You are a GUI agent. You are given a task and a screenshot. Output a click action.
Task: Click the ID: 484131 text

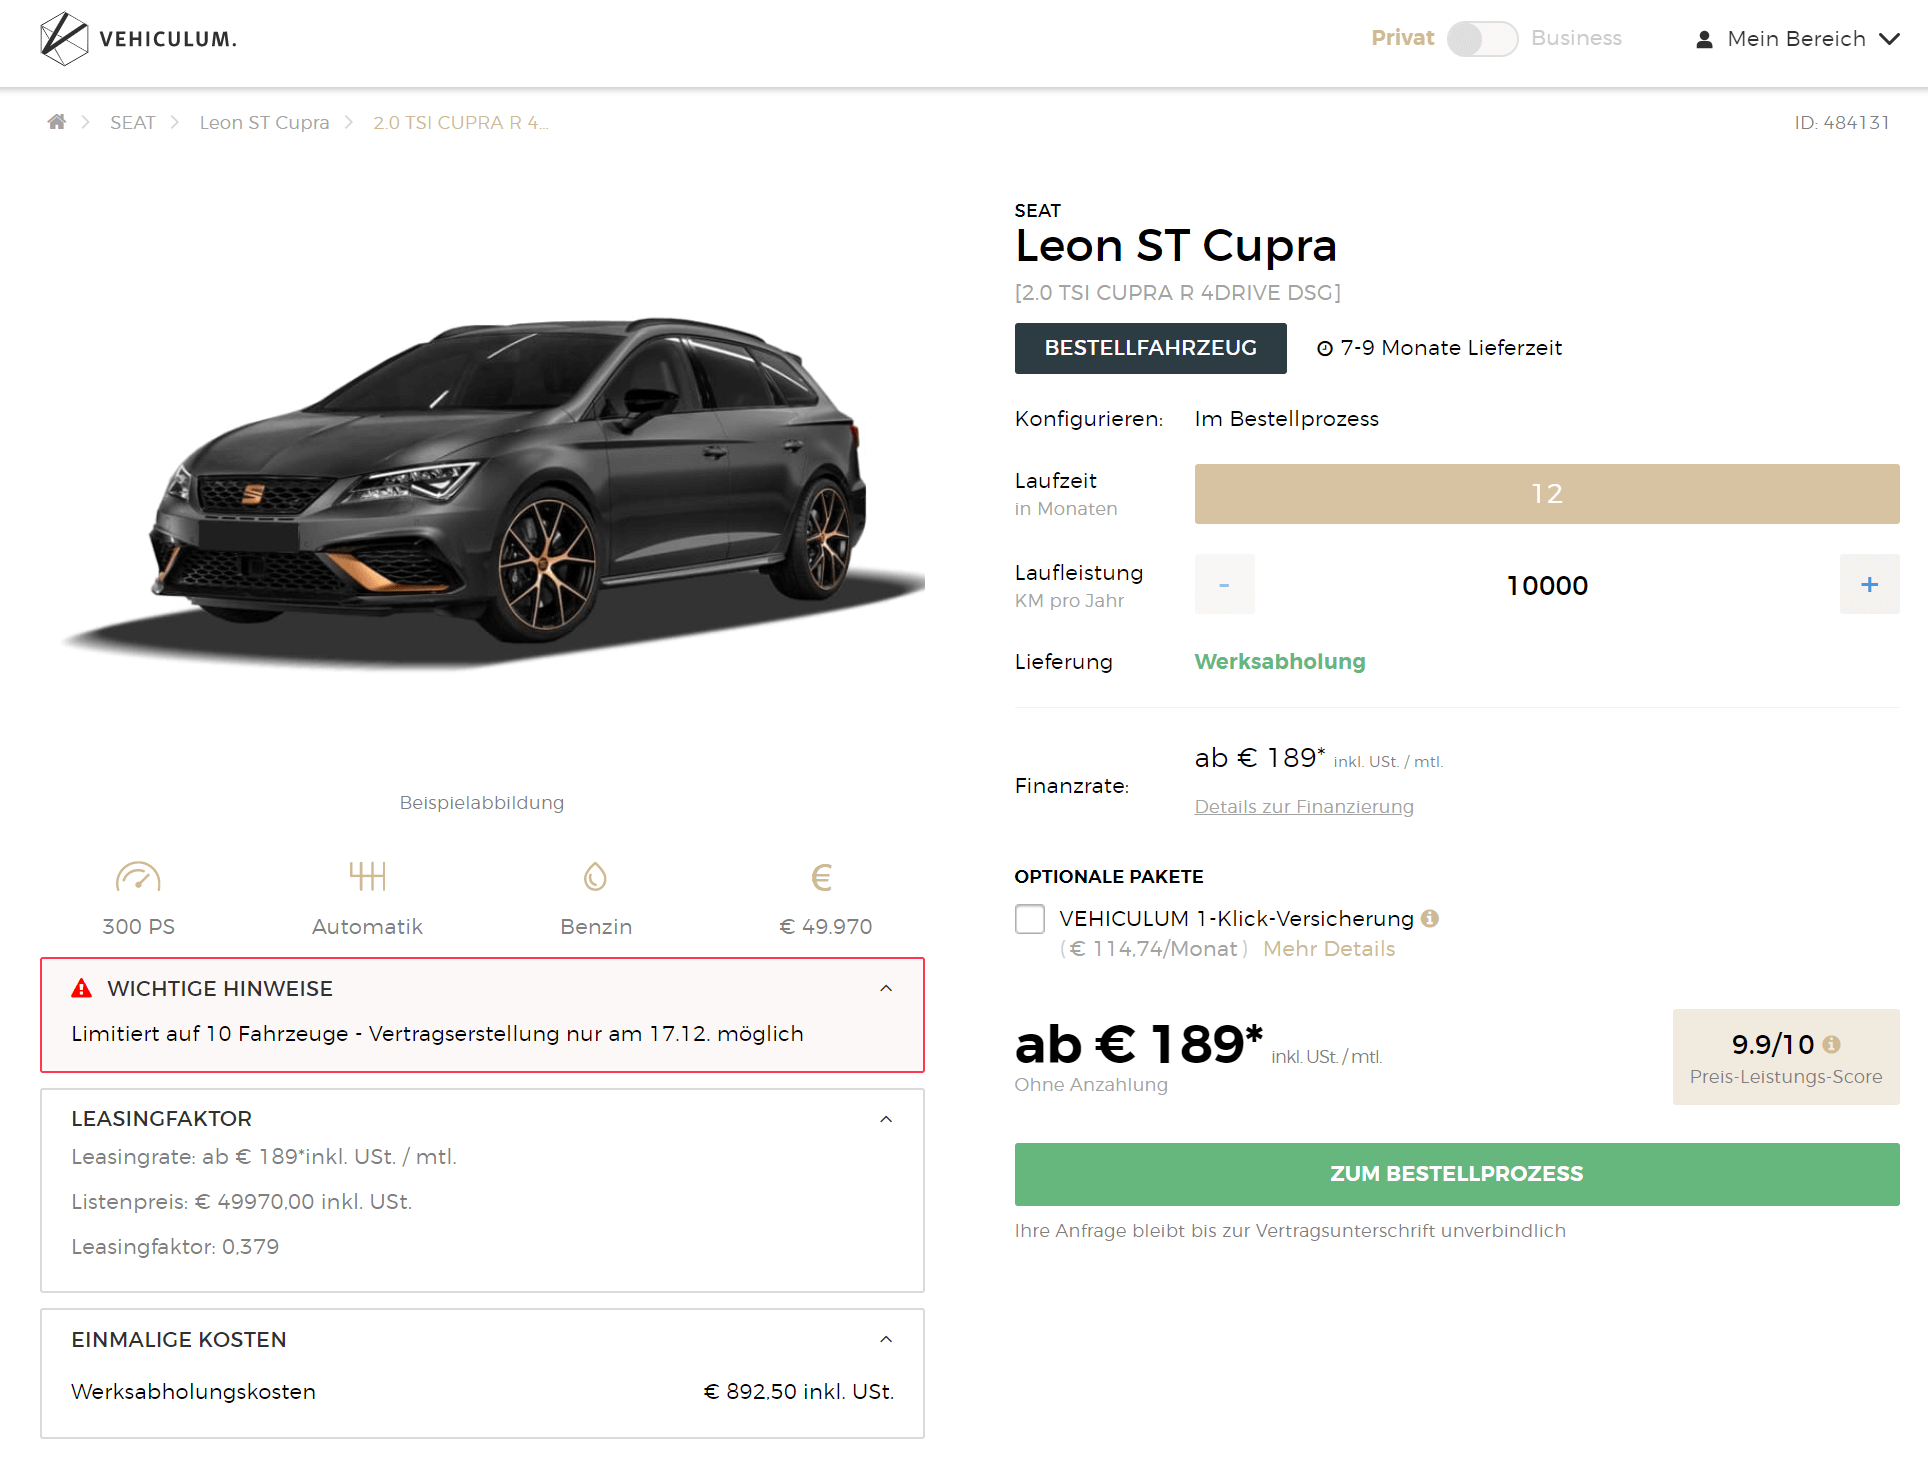coord(1842,122)
